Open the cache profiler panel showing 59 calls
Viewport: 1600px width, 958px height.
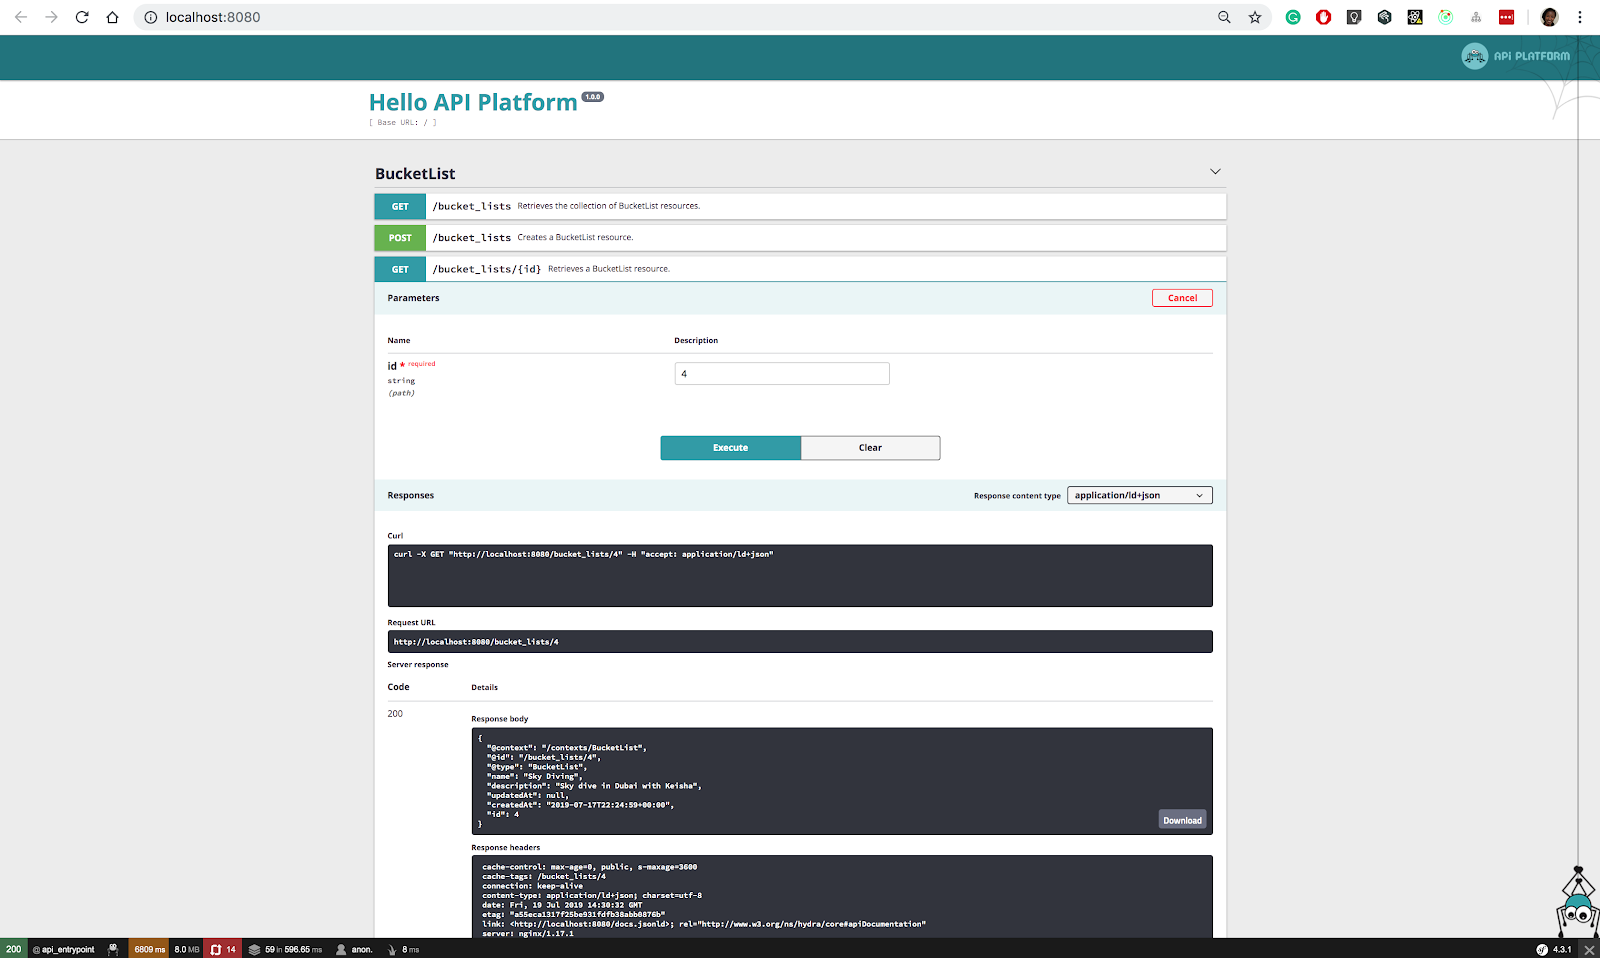click(285, 949)
